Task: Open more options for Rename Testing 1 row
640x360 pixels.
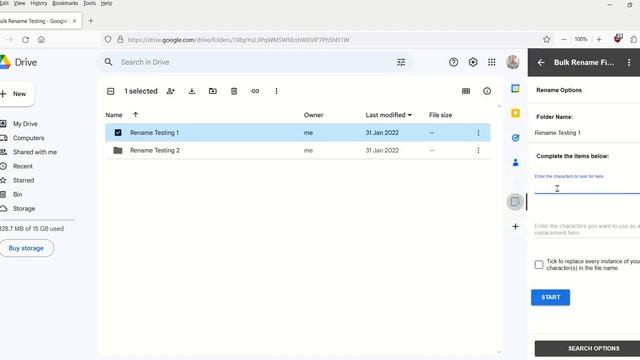Action: coord(478,133)
